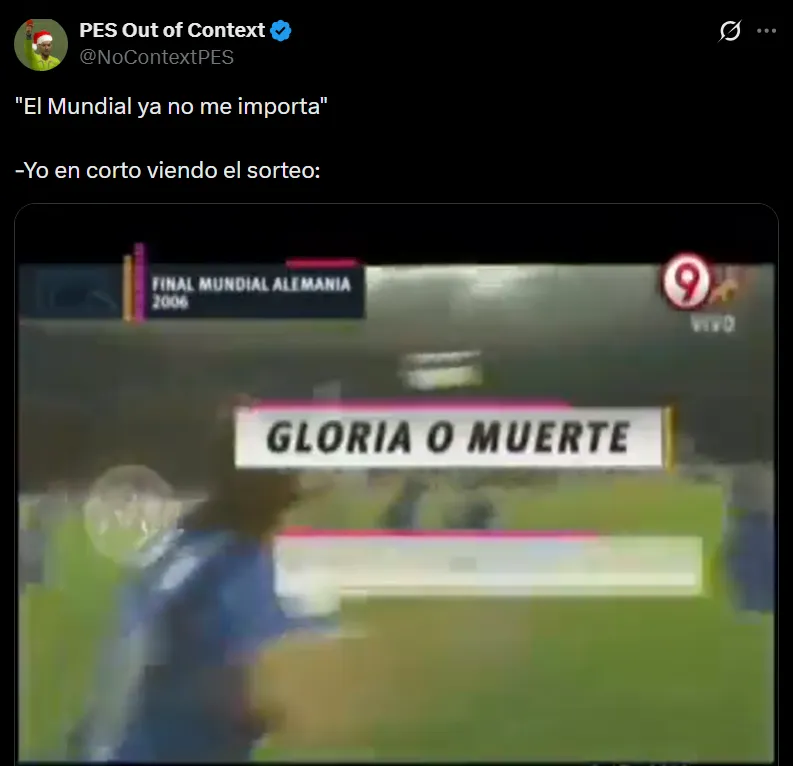Click the blue-shirted player in the video
The image size is (793, 766).
[192, 607]
